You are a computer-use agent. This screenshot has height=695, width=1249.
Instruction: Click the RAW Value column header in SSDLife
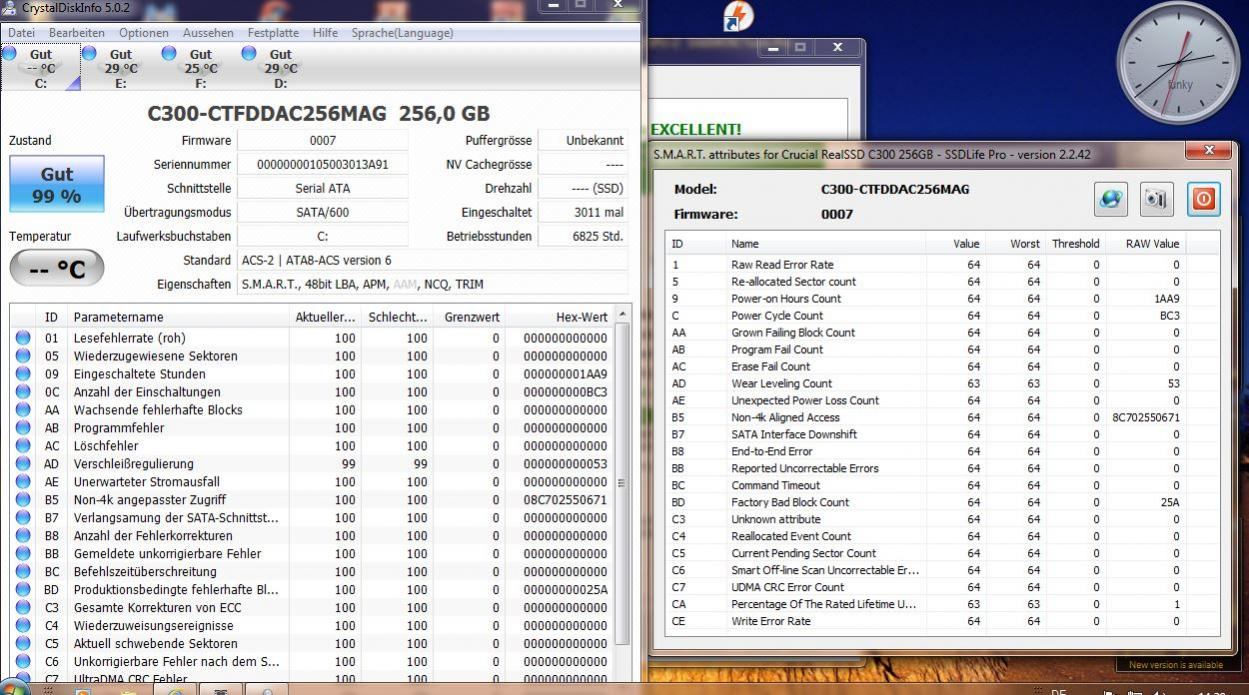(1145, 244)
